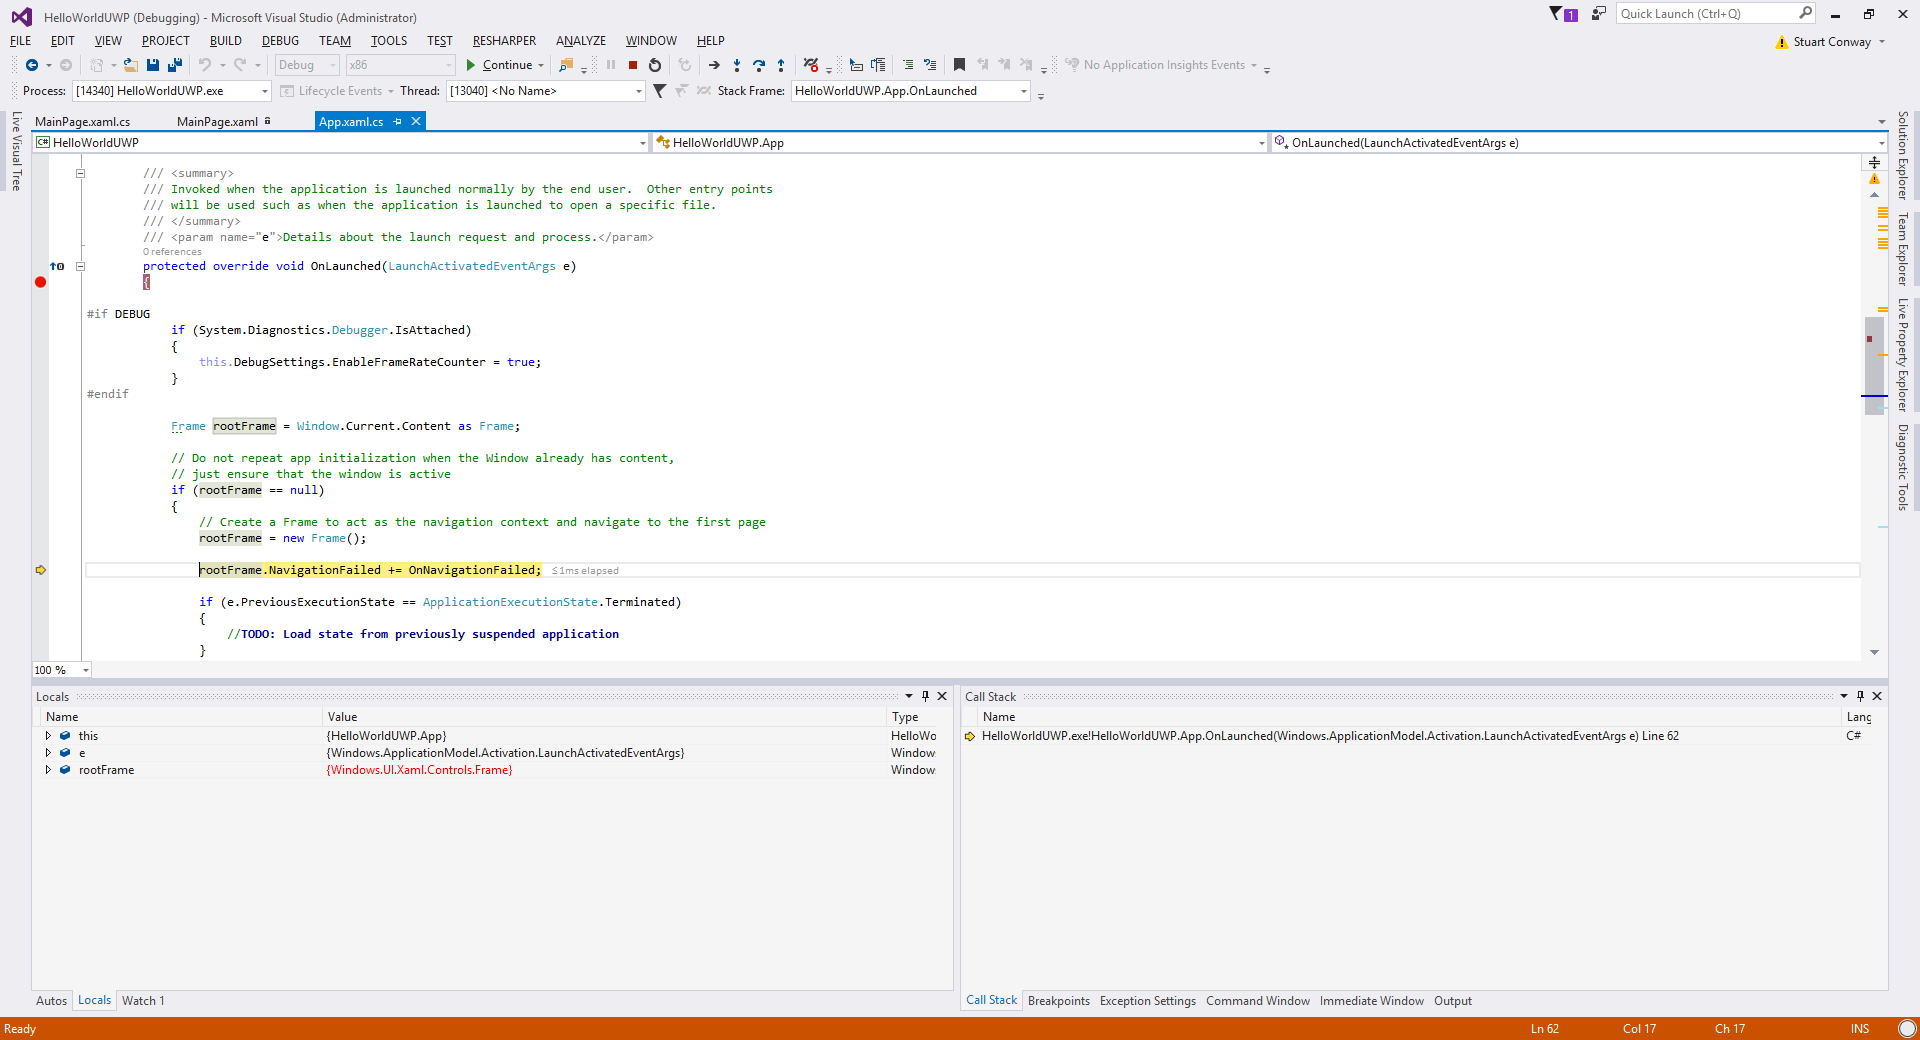This screenshot has height=1040, width=1920.
Task: Click the thread filter funnel icon
Action: 659,91
